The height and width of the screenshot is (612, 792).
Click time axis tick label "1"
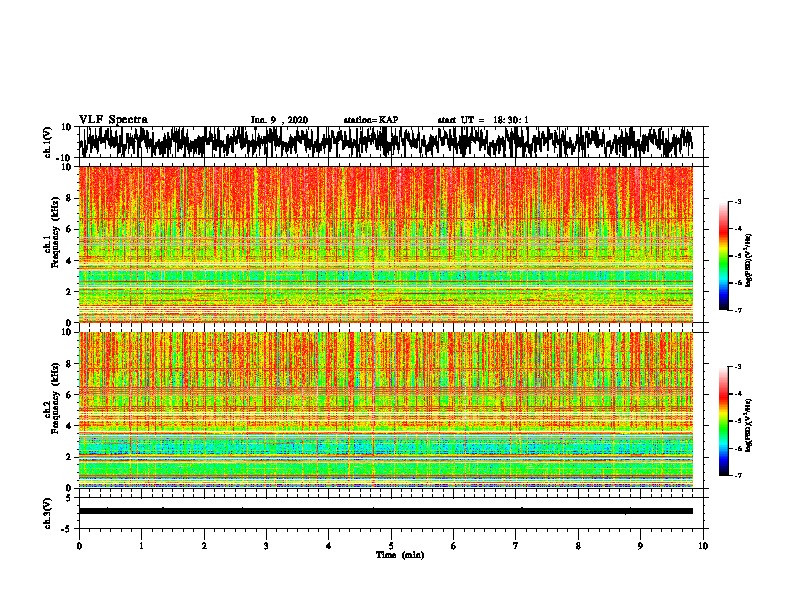point(141,546)
